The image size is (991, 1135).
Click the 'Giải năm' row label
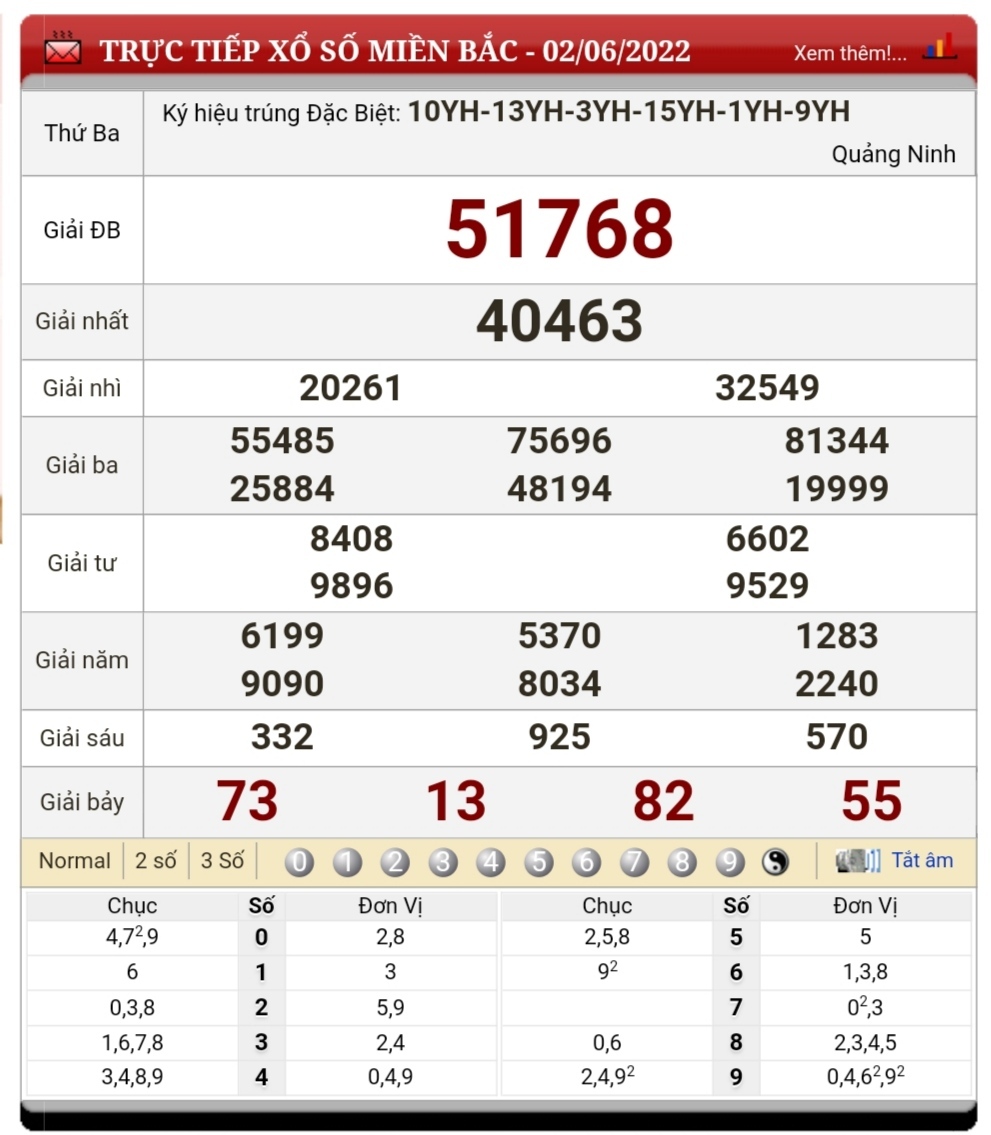click(82, 660)
